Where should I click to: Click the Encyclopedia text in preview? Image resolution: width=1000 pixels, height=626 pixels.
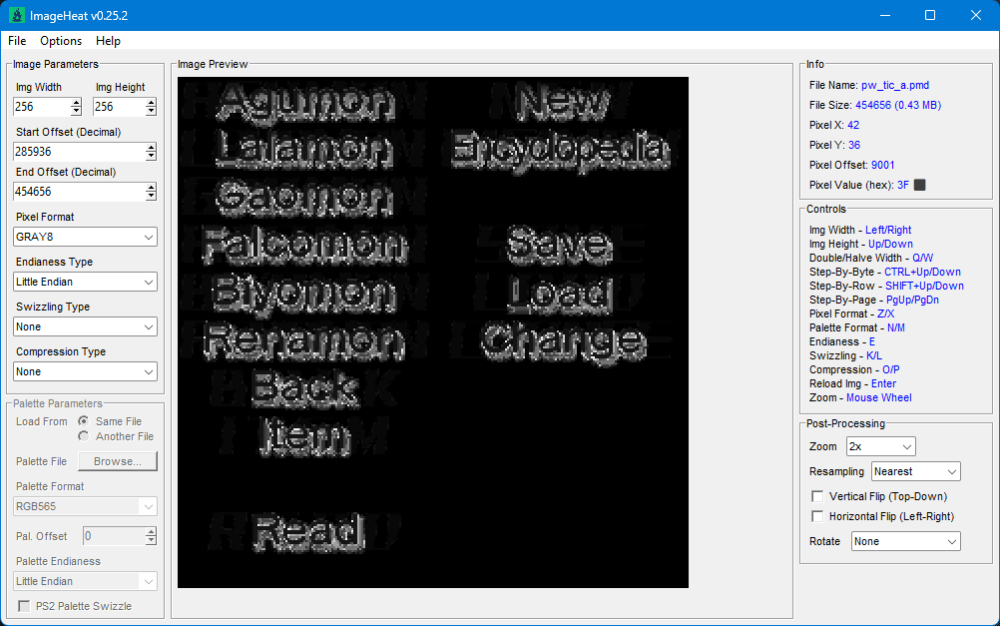[x=561, y=150]
